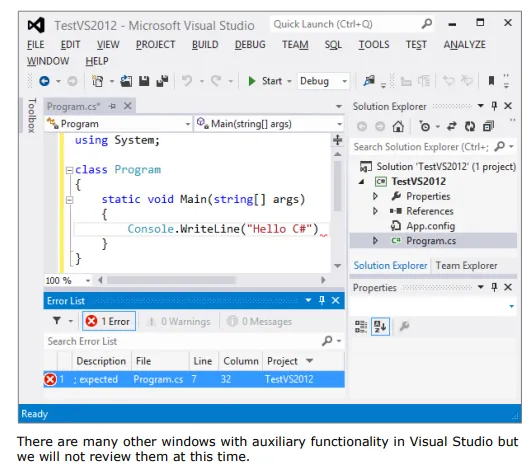
Task: Expand the Program.cs tree node
Action: [375, 241]
